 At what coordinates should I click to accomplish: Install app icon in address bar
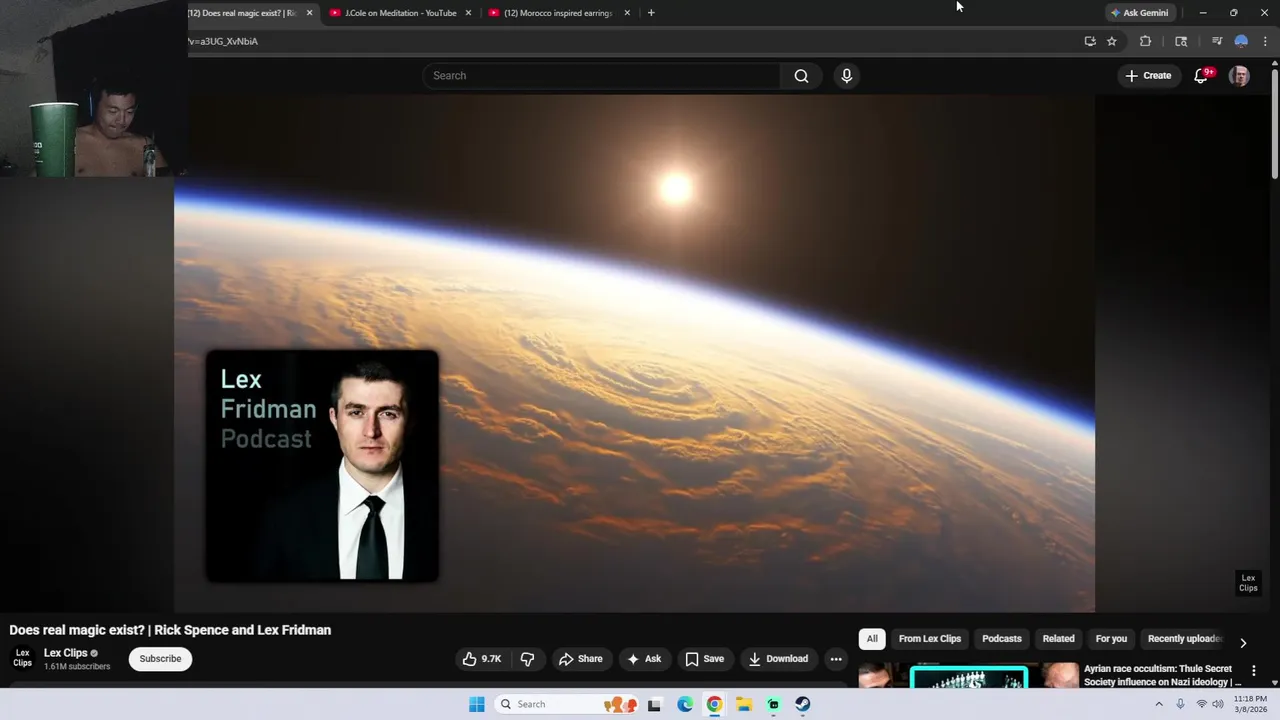pyautogui.click(x=1090, y=41)
